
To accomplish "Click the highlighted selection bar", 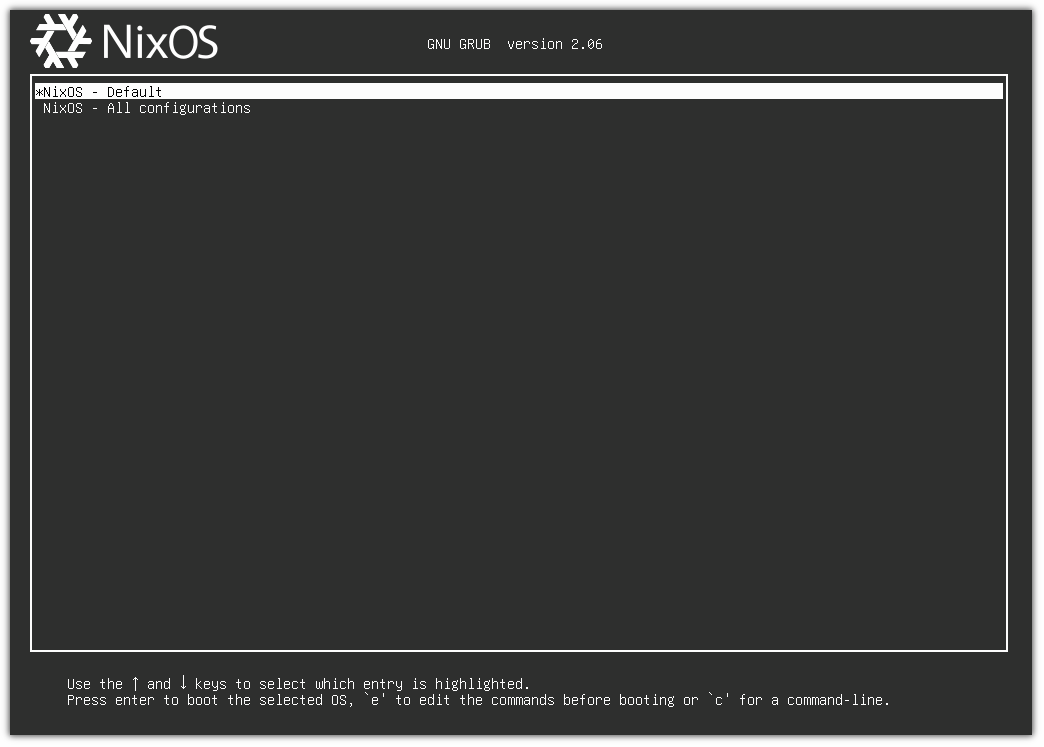I will (x=520, y=91).
